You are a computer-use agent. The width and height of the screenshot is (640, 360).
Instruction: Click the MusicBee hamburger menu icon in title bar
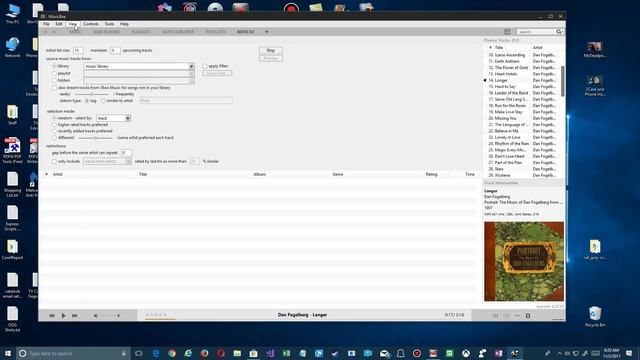[43, 16]
